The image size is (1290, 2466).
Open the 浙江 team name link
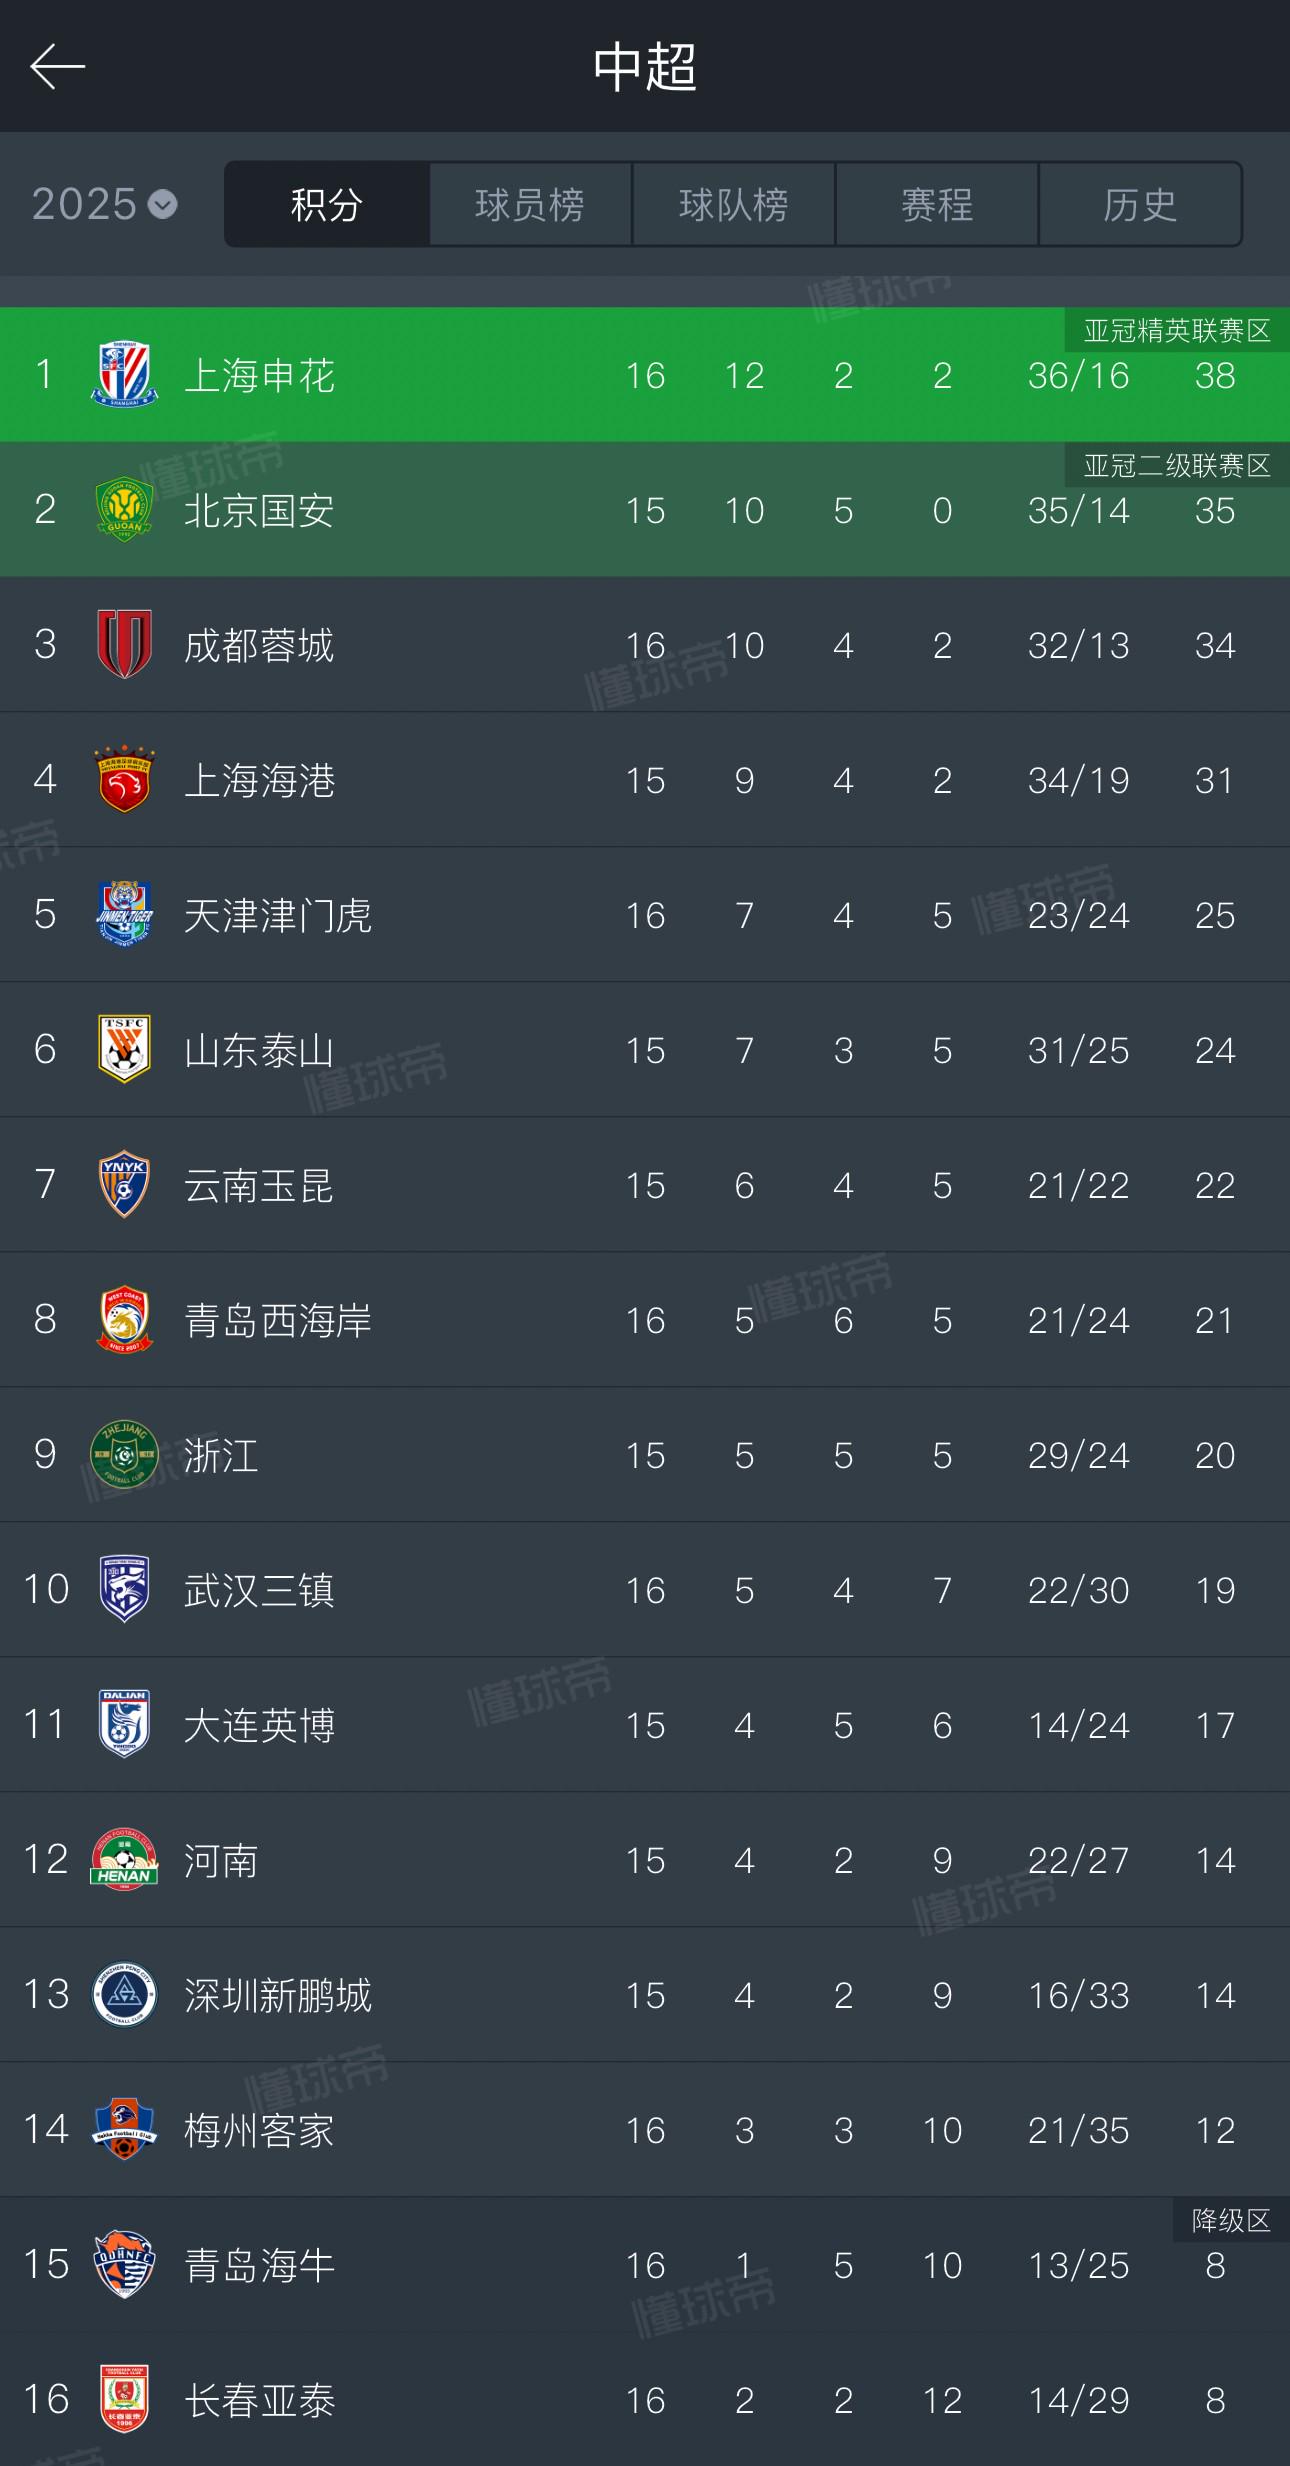point(221,1456)
